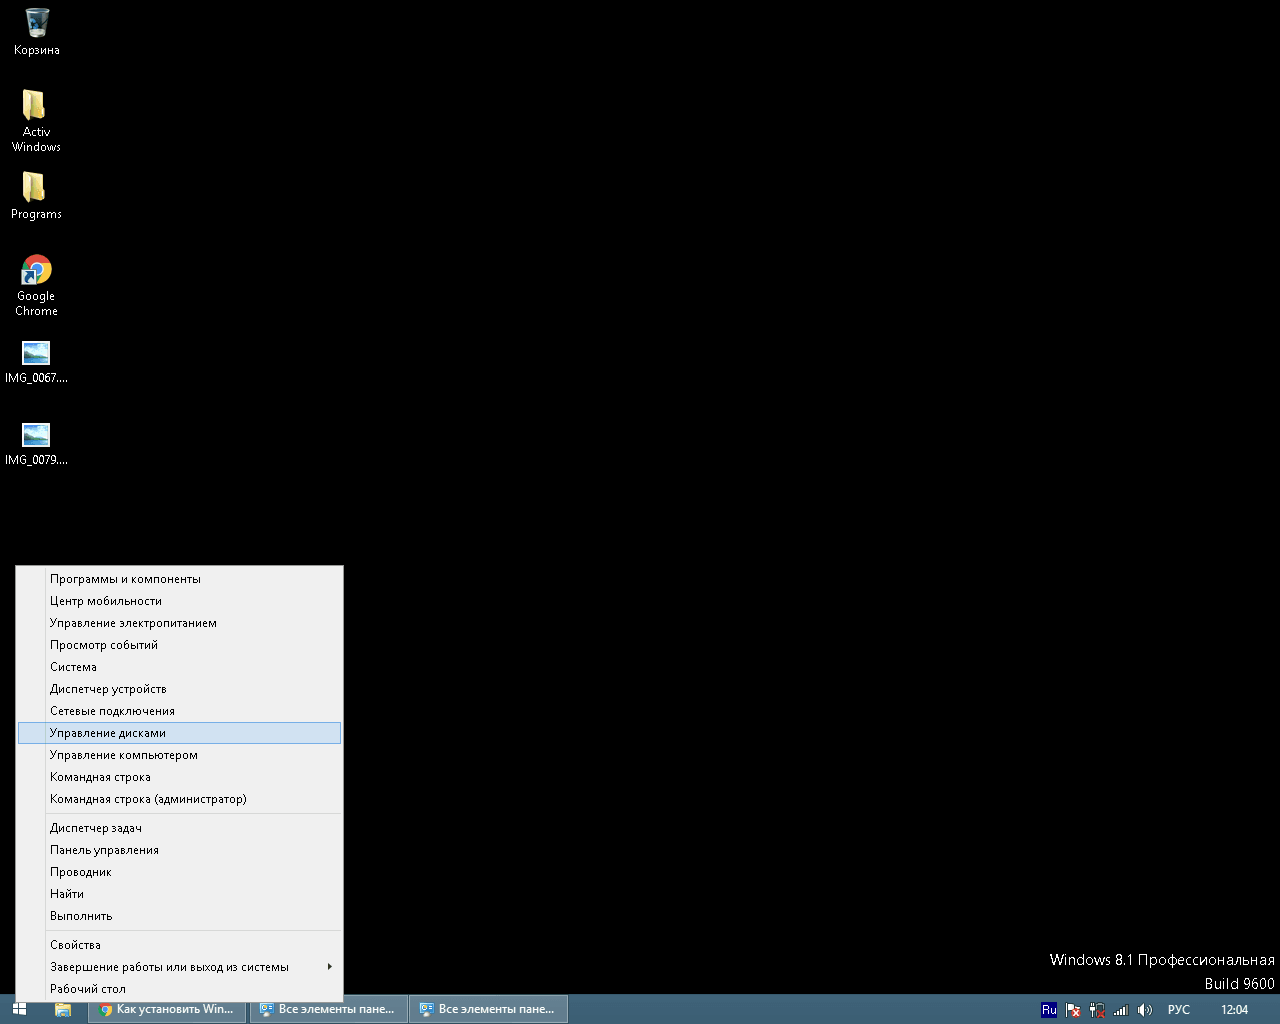Select the IMG_0079 image file
The width and height of the screenshot is (1280, 1024).
click(x=36, y=444)
